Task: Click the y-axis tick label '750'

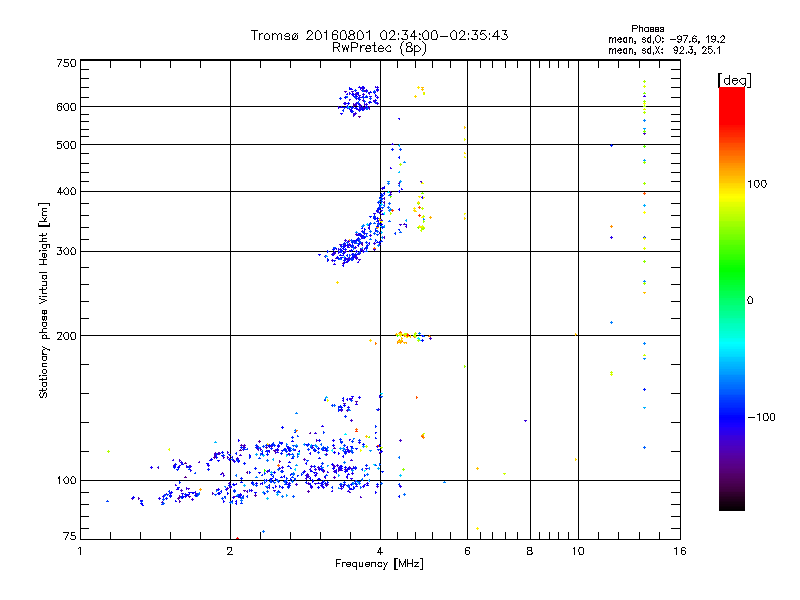Action: click(66, 63)
